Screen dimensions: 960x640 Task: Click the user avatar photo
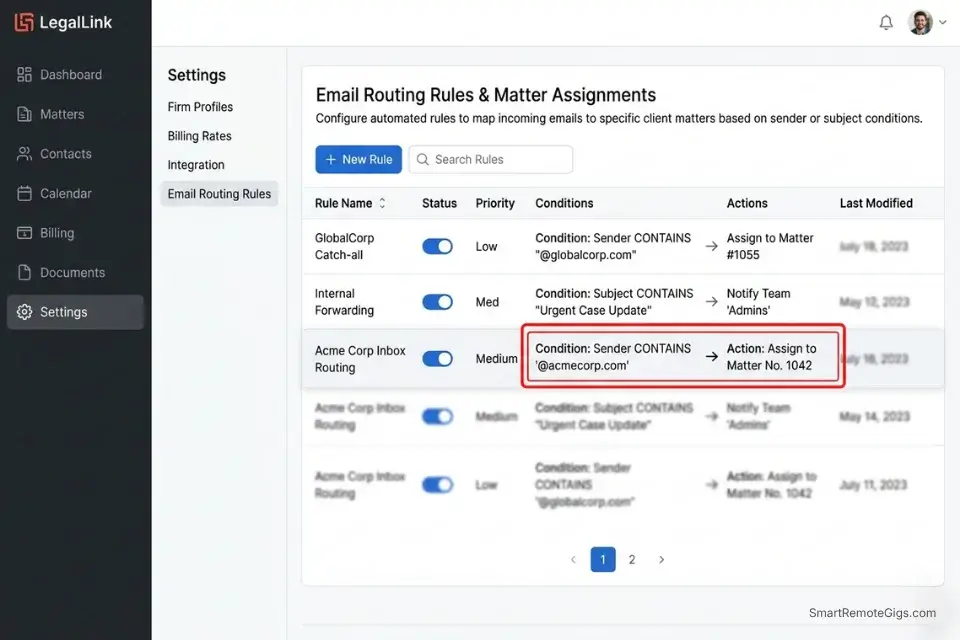pos(920,23)
